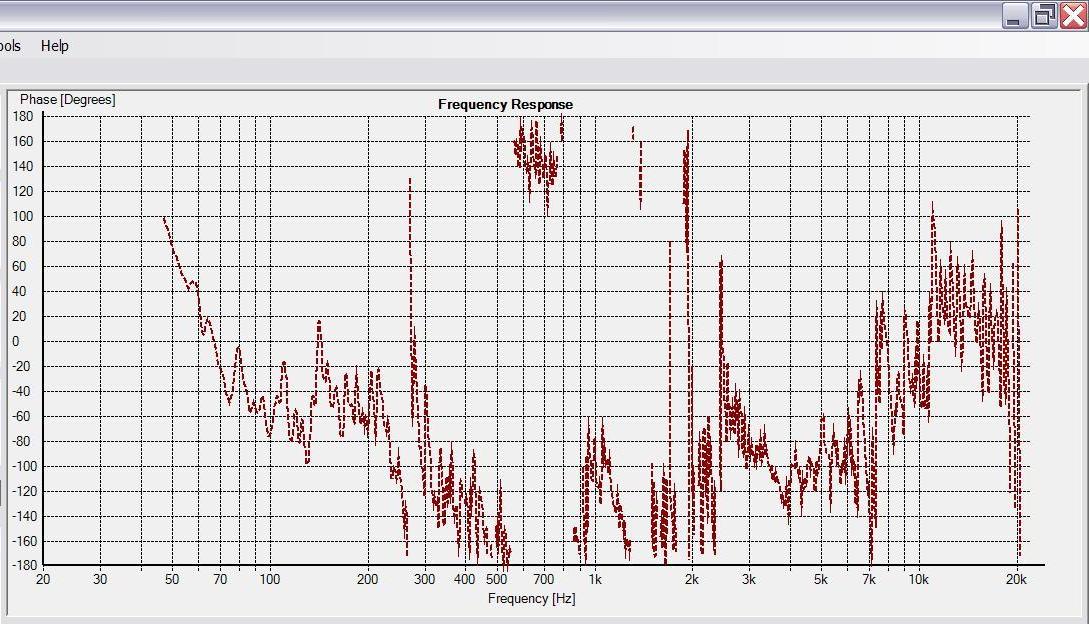Minimize the application window
Screen dimensions: 1089x624
coord(1015,15)
